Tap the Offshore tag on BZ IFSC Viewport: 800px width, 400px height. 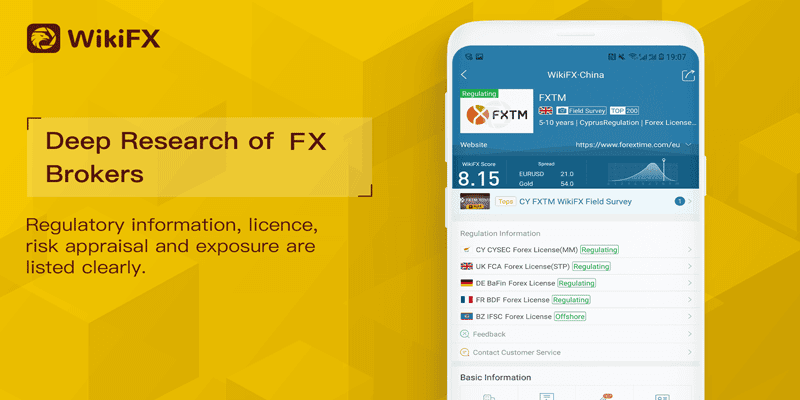[x=570, y=316]
